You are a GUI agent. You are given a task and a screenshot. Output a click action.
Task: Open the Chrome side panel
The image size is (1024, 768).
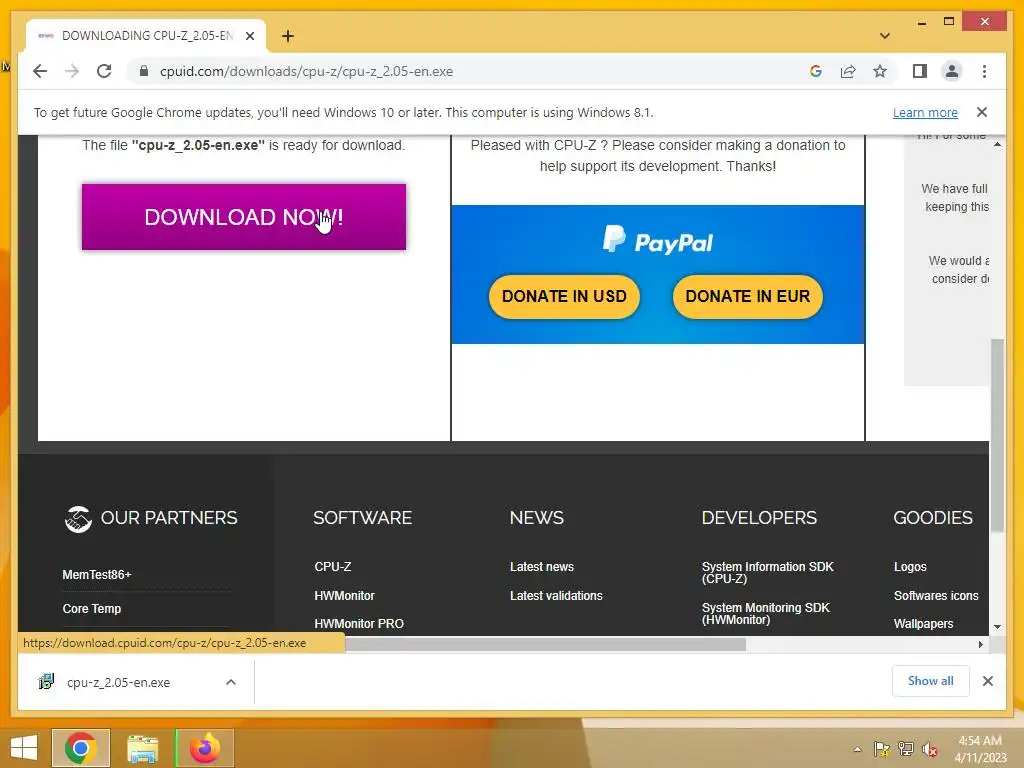click(920, 71)
